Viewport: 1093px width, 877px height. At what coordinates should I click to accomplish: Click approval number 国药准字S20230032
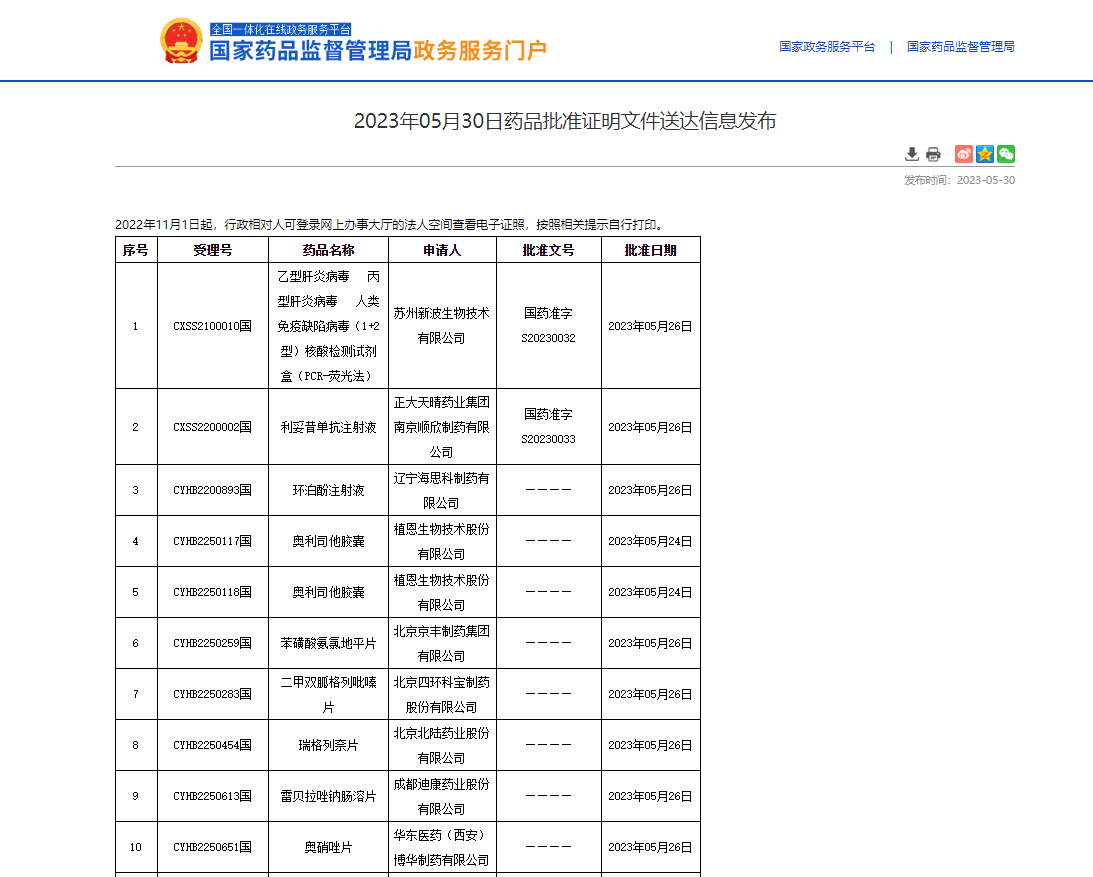(548, 326)
